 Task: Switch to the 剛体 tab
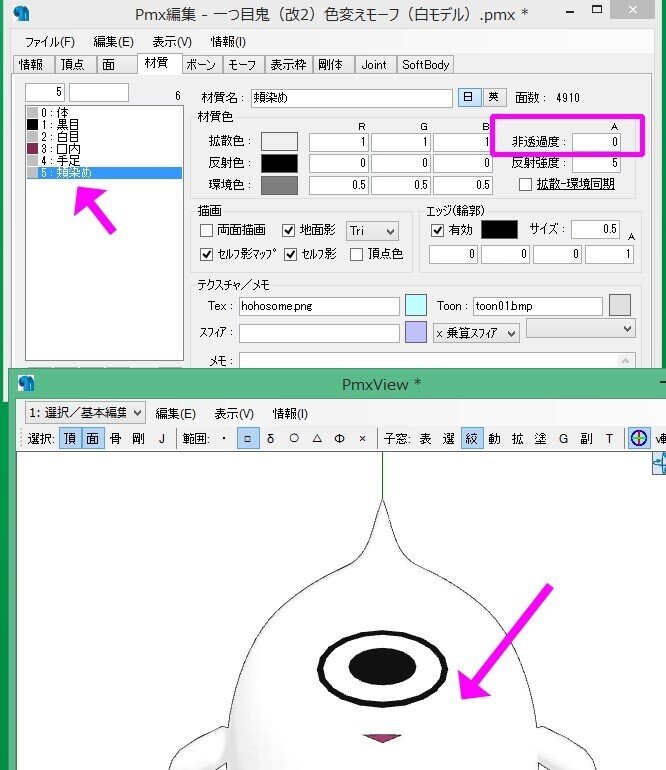pos(331,65)
